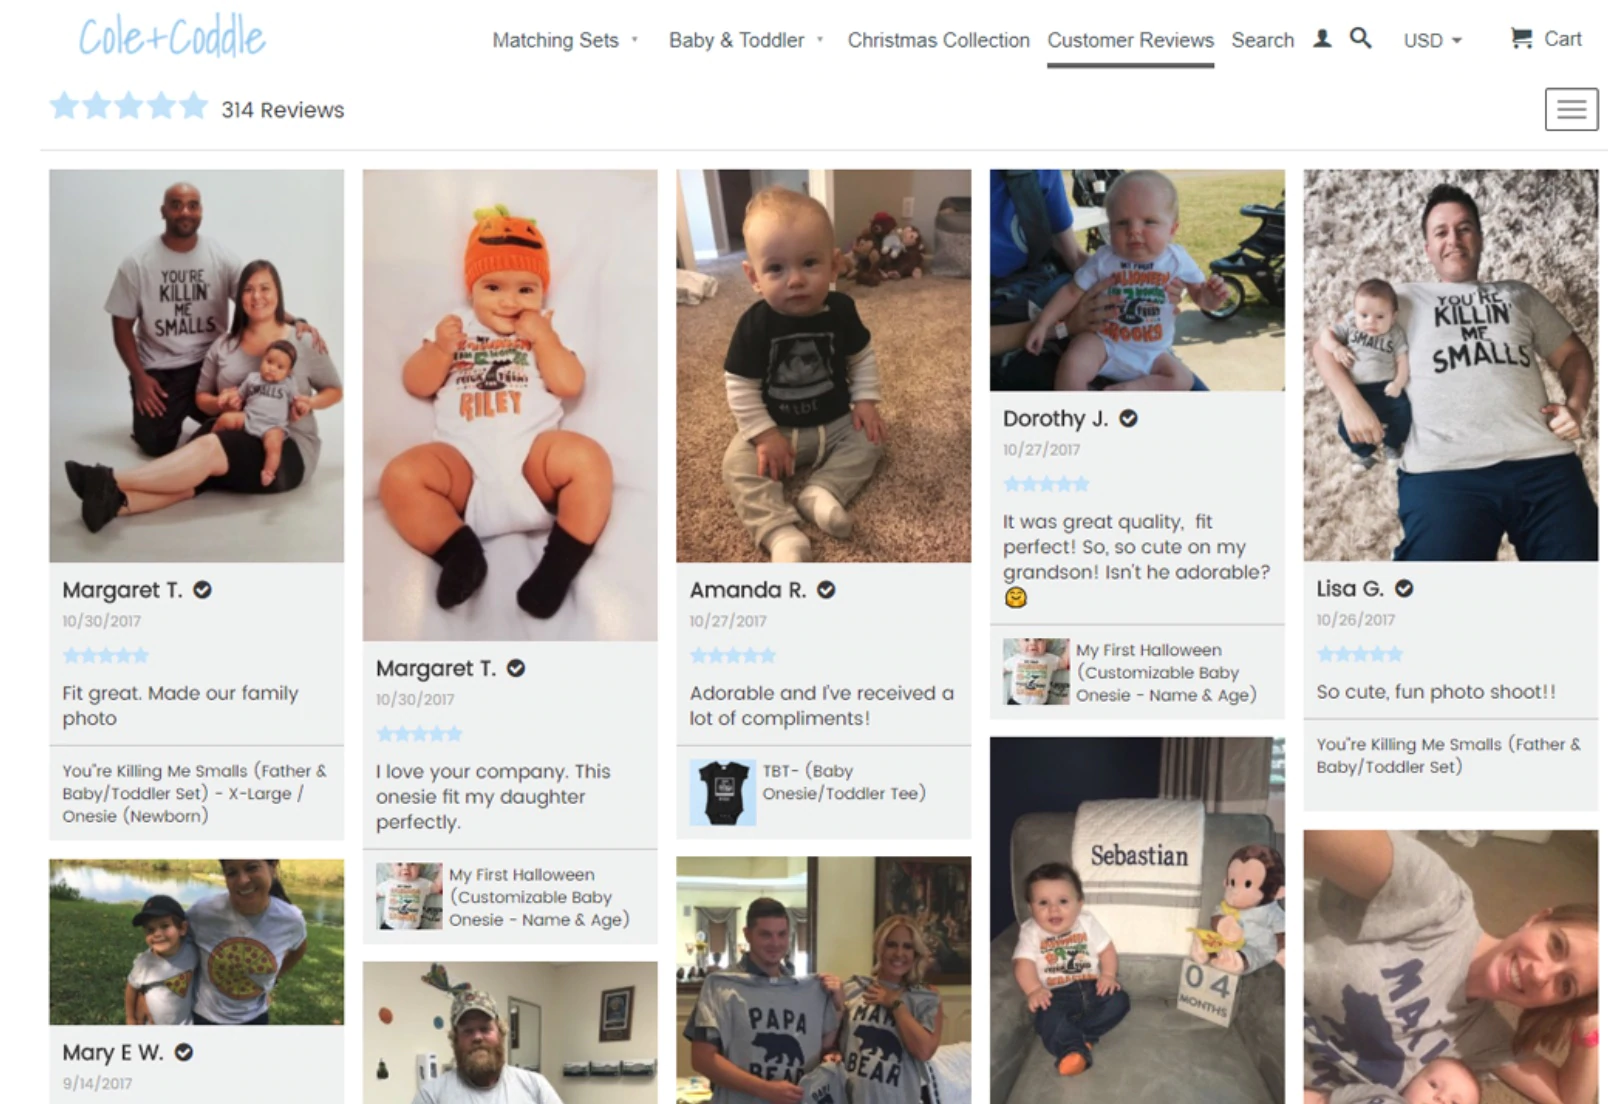Open the shopping cart icon

click(x=1521, y=39)
